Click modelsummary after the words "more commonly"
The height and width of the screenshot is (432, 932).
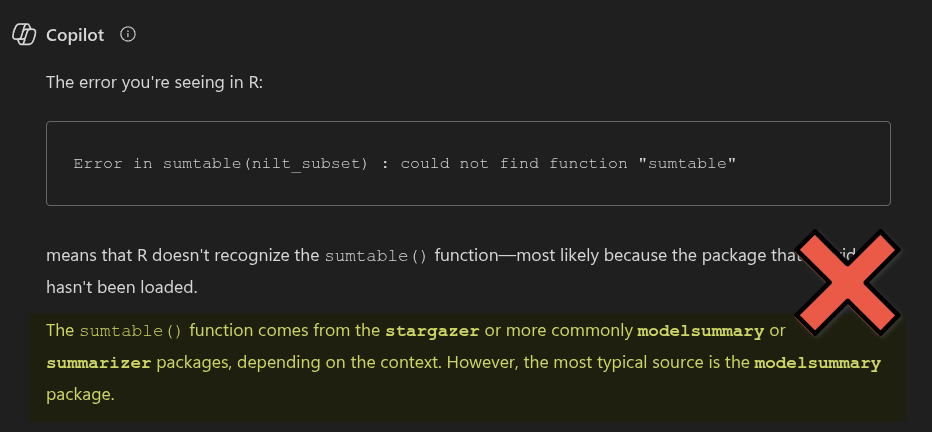tap(700, 331)
